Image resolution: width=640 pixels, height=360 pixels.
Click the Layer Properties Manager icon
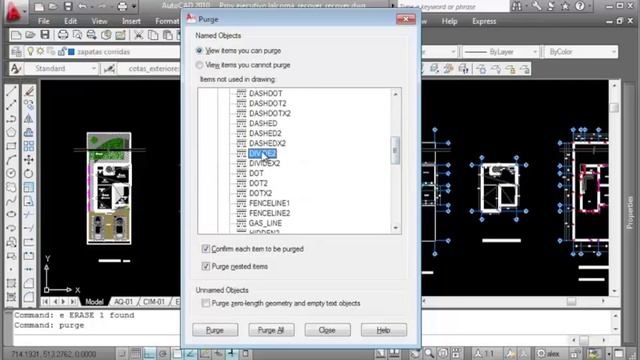pos(16,52)
